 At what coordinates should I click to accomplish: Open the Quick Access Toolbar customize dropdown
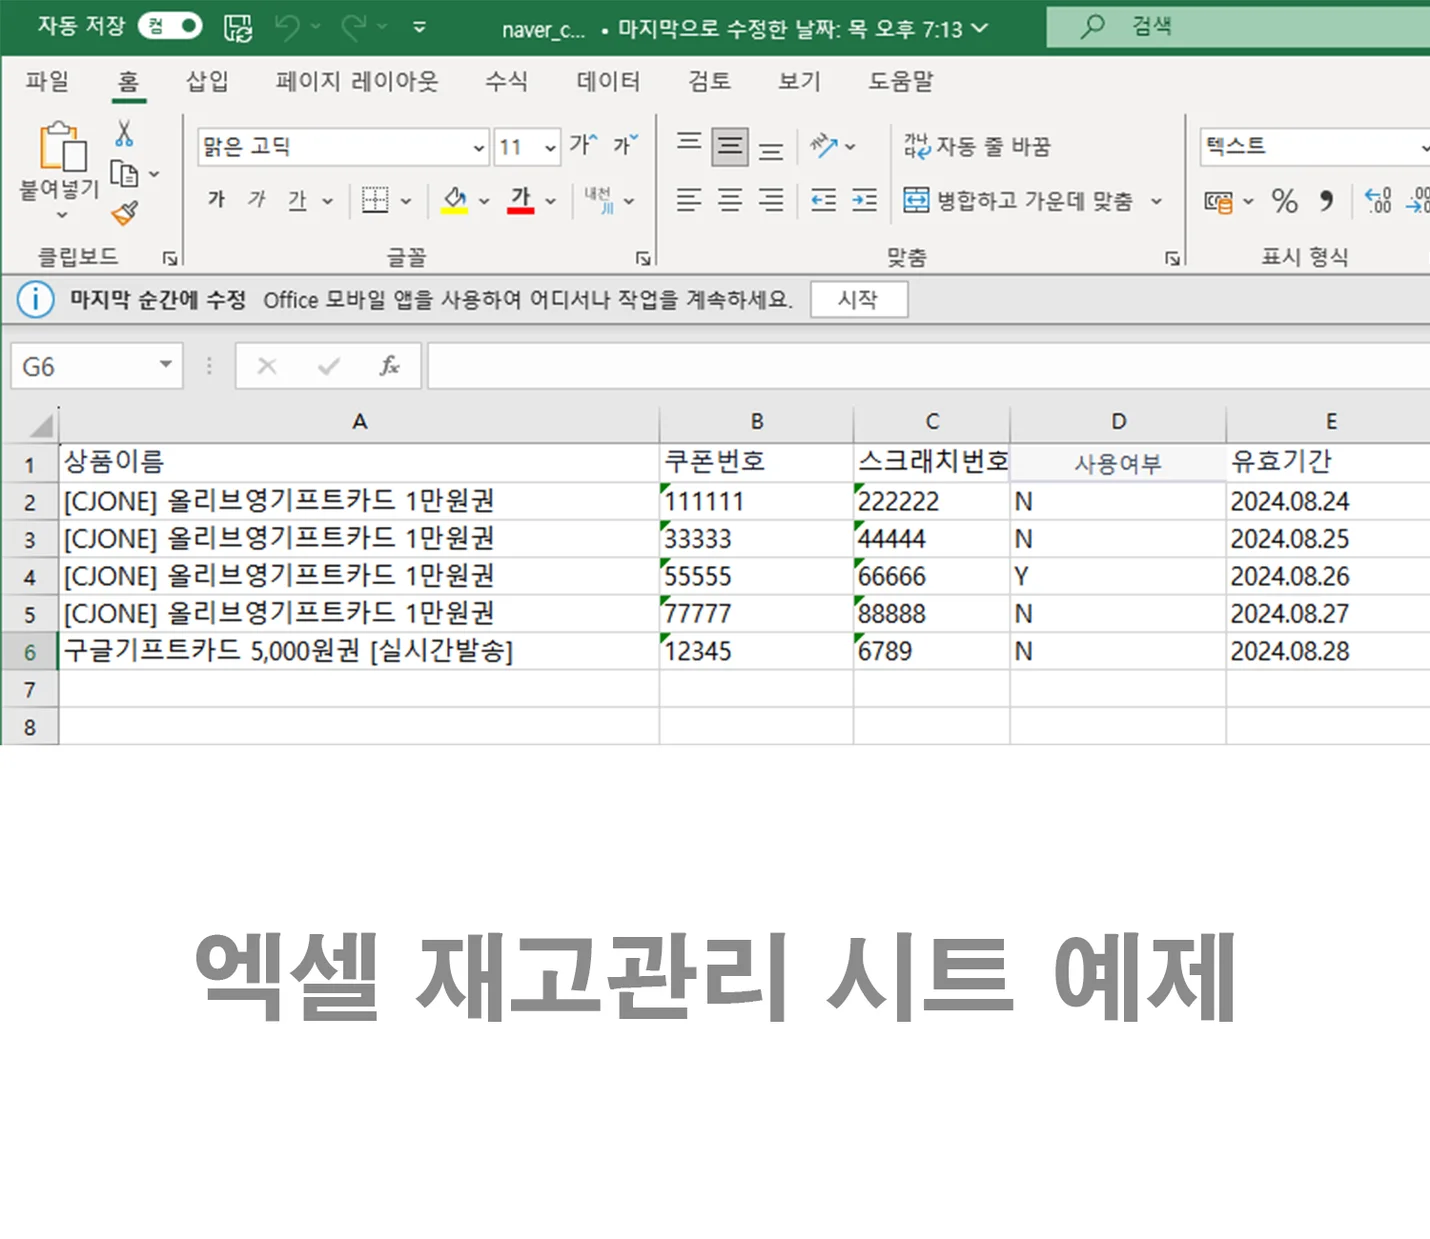tap(420, 28)
